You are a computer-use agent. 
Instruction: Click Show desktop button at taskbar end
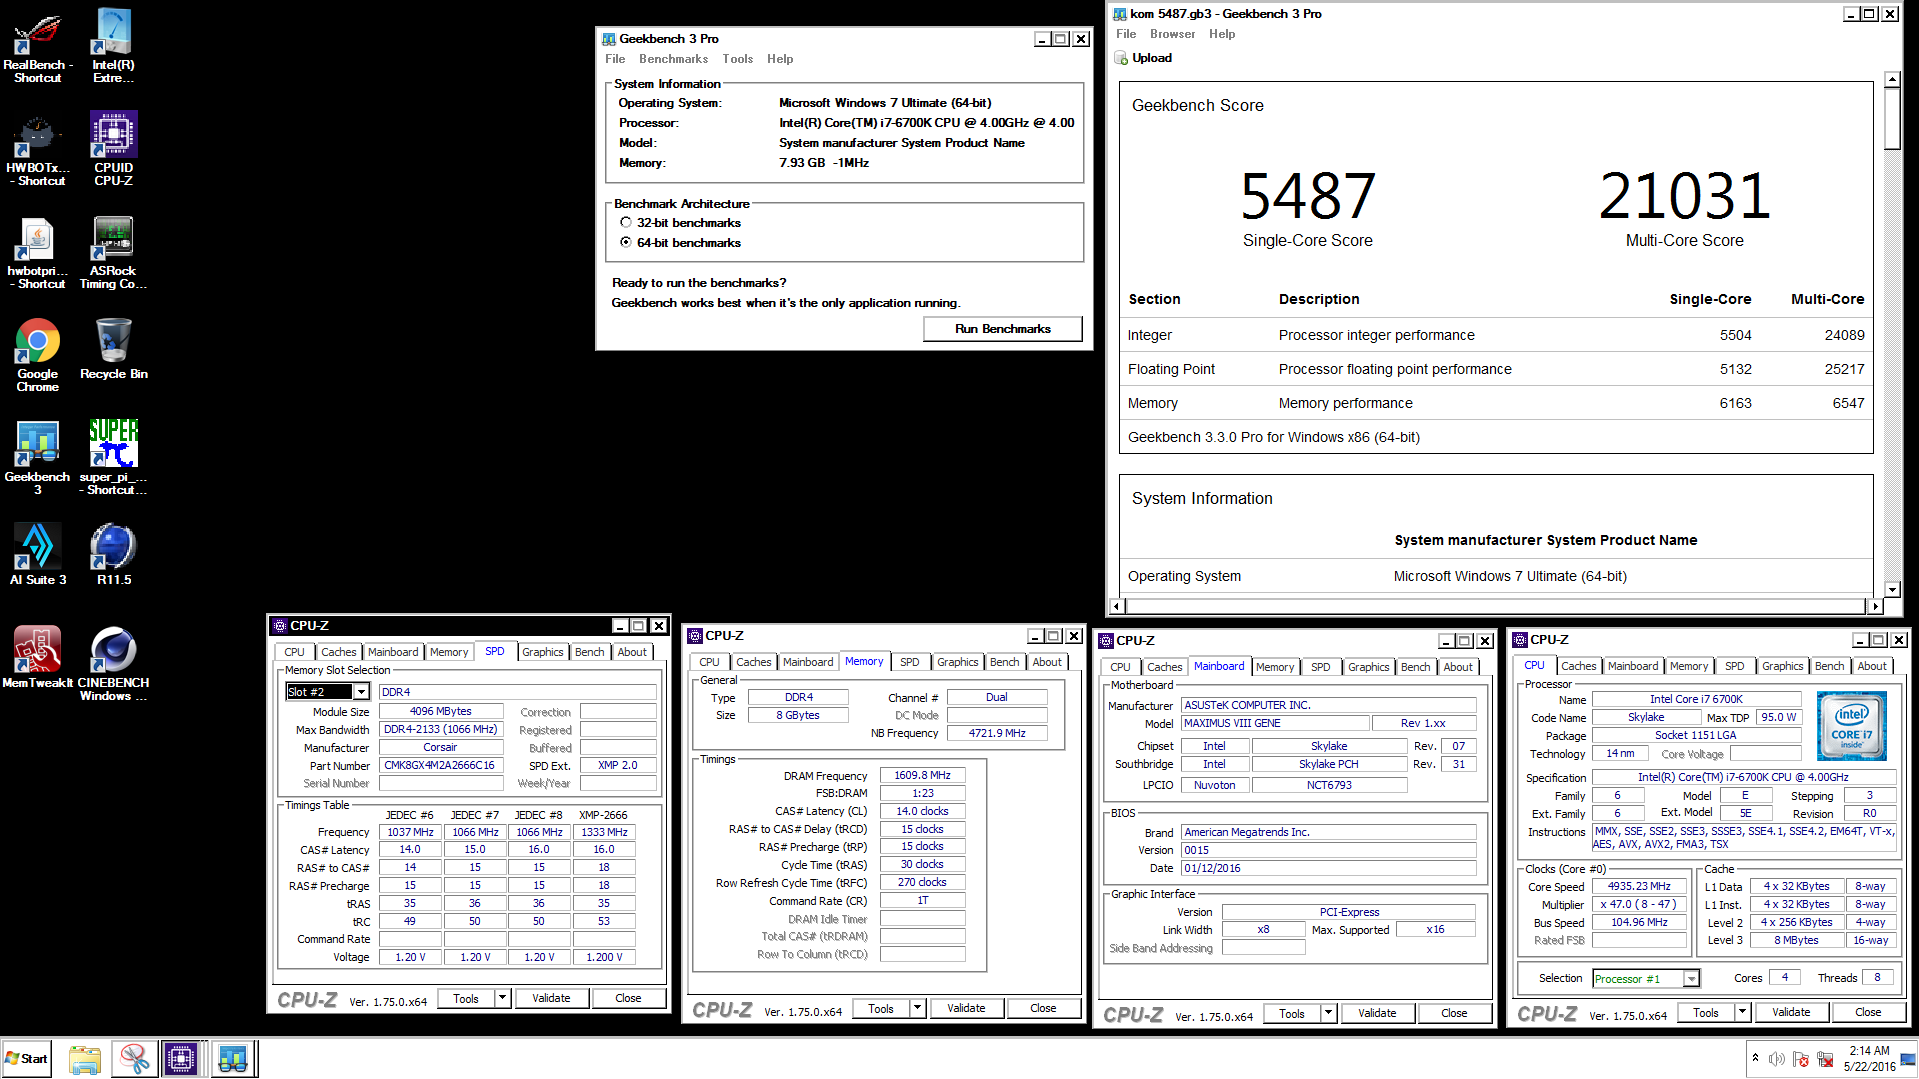click(1908, 1059)
